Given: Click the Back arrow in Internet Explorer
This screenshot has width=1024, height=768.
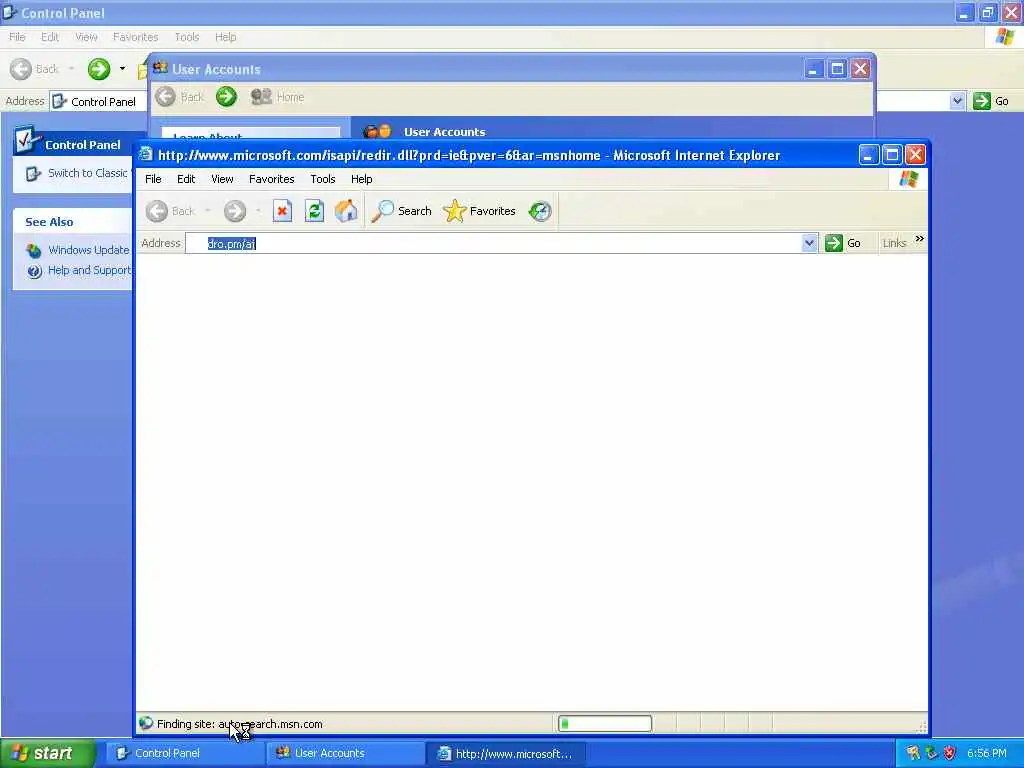Looking at the screenshot, I should [157, 211].
